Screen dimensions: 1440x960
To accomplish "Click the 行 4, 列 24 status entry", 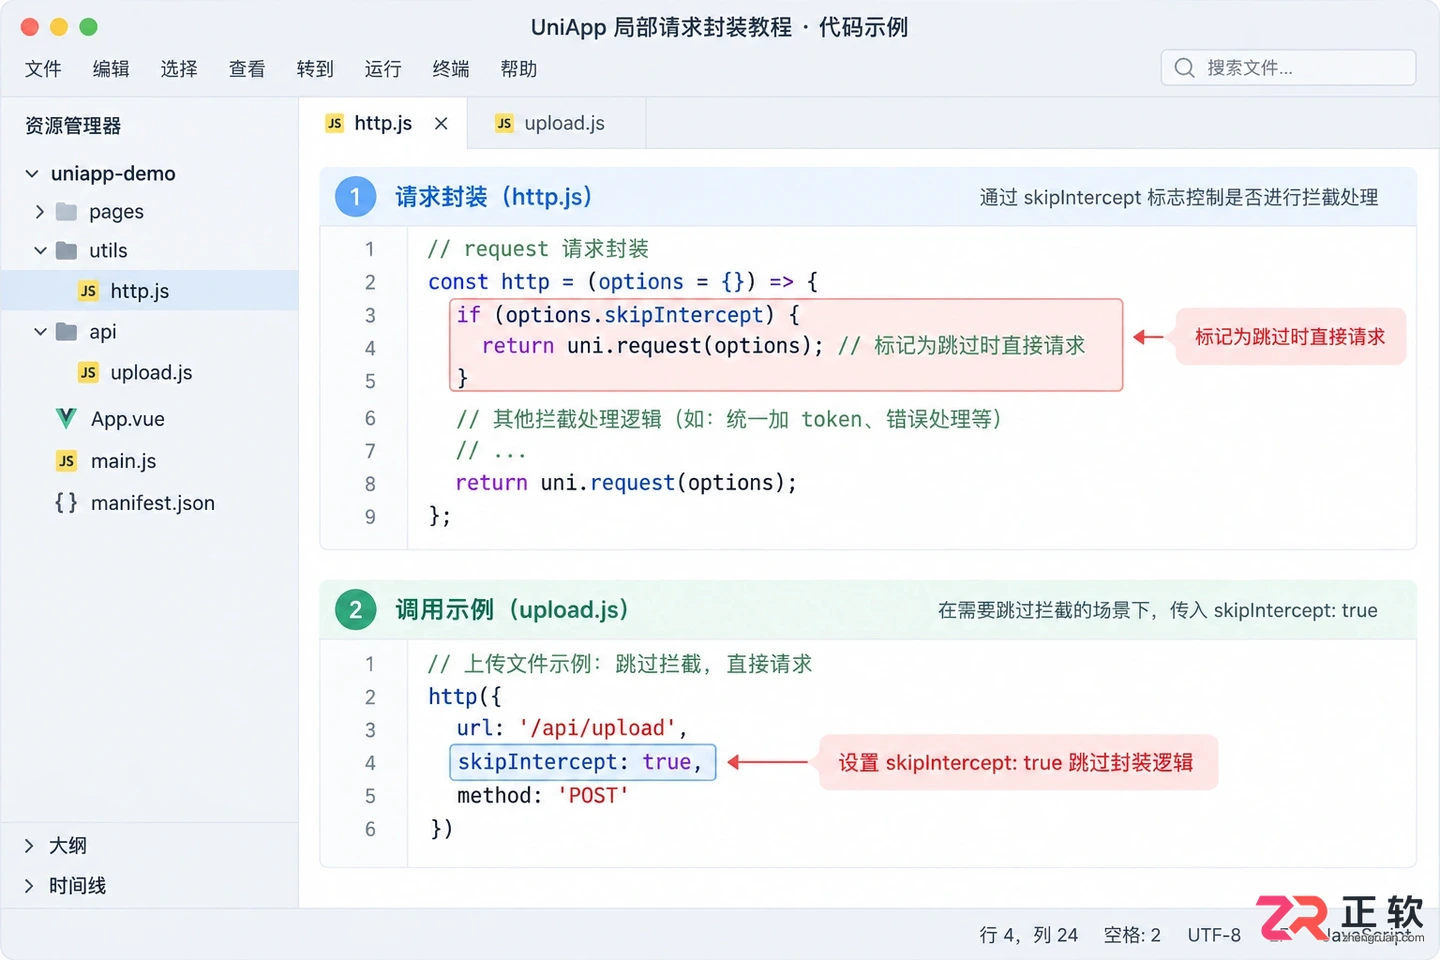I will tap(1029, 935).
